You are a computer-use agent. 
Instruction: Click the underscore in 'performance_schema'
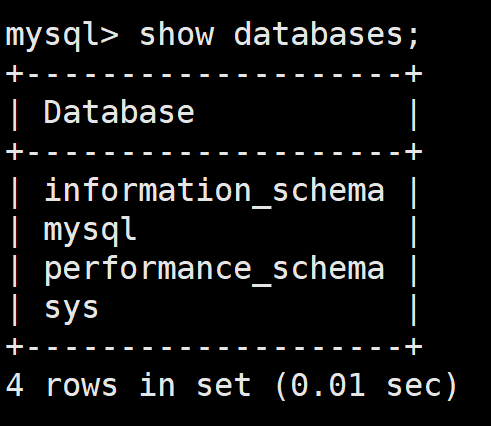click(x=262, y=286)
